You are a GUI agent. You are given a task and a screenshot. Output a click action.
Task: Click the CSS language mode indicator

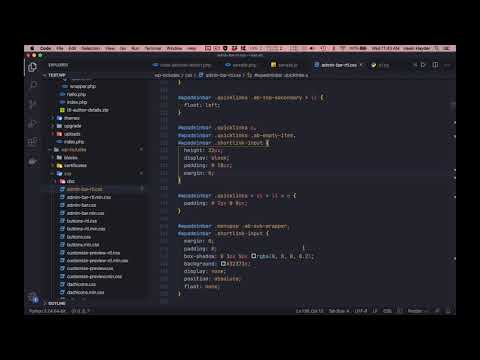(387, 311)
